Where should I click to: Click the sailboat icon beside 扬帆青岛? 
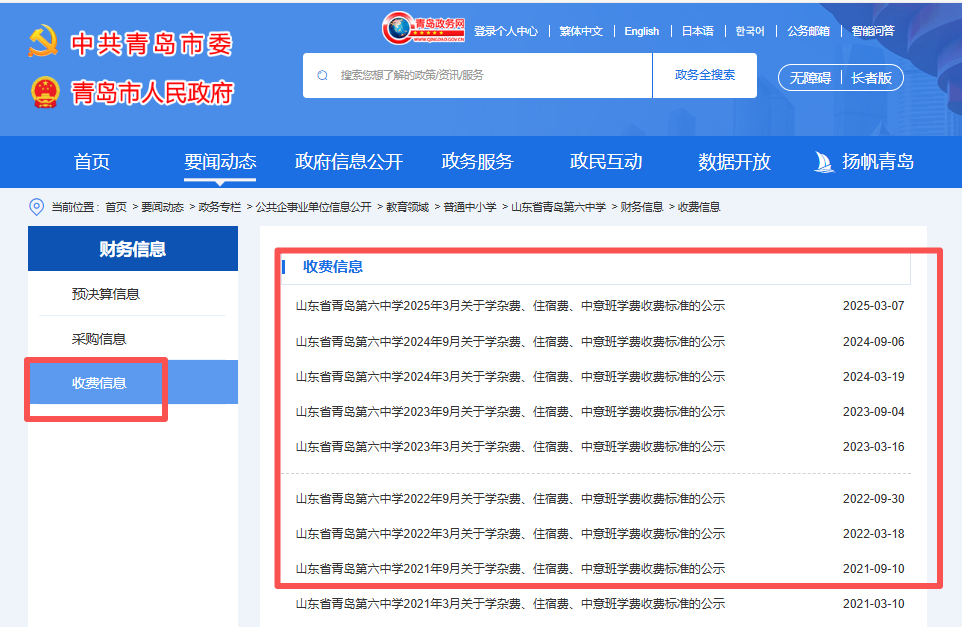click(x=824, y=162)
